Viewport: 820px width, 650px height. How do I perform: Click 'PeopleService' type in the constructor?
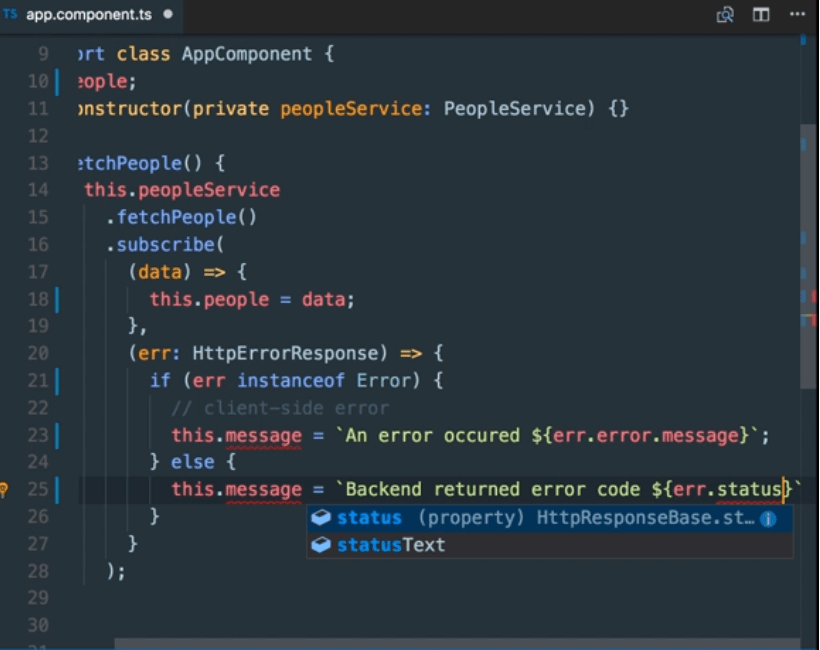(514, 109)
